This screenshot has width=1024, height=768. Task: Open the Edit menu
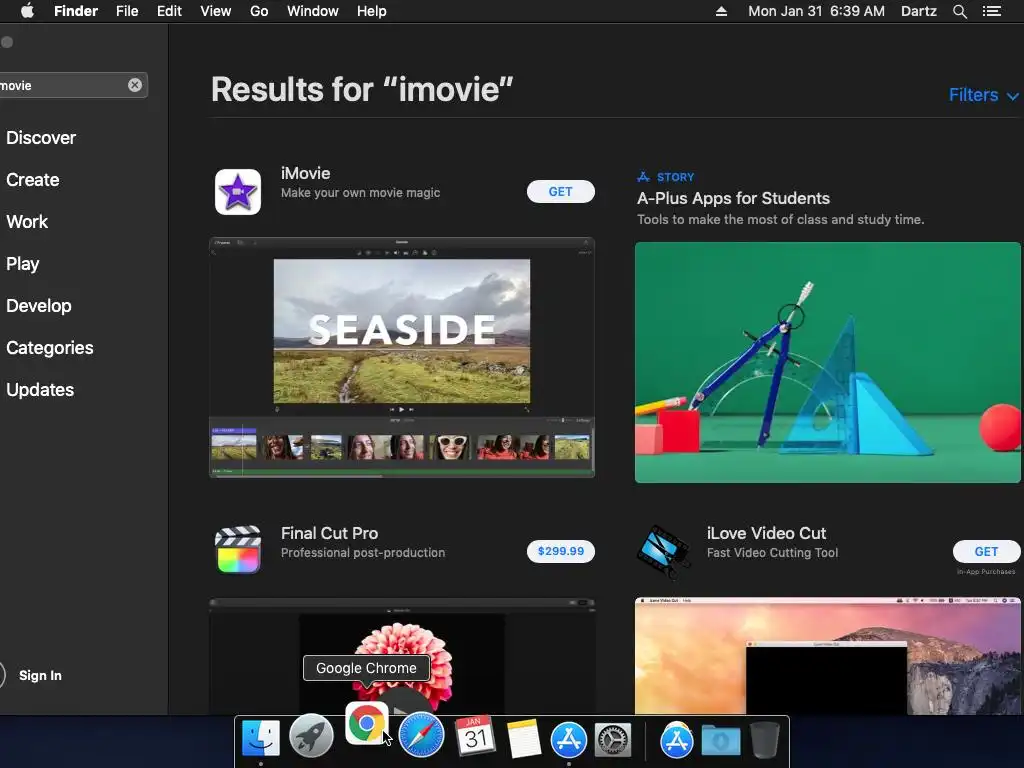[x=169, y=11]
